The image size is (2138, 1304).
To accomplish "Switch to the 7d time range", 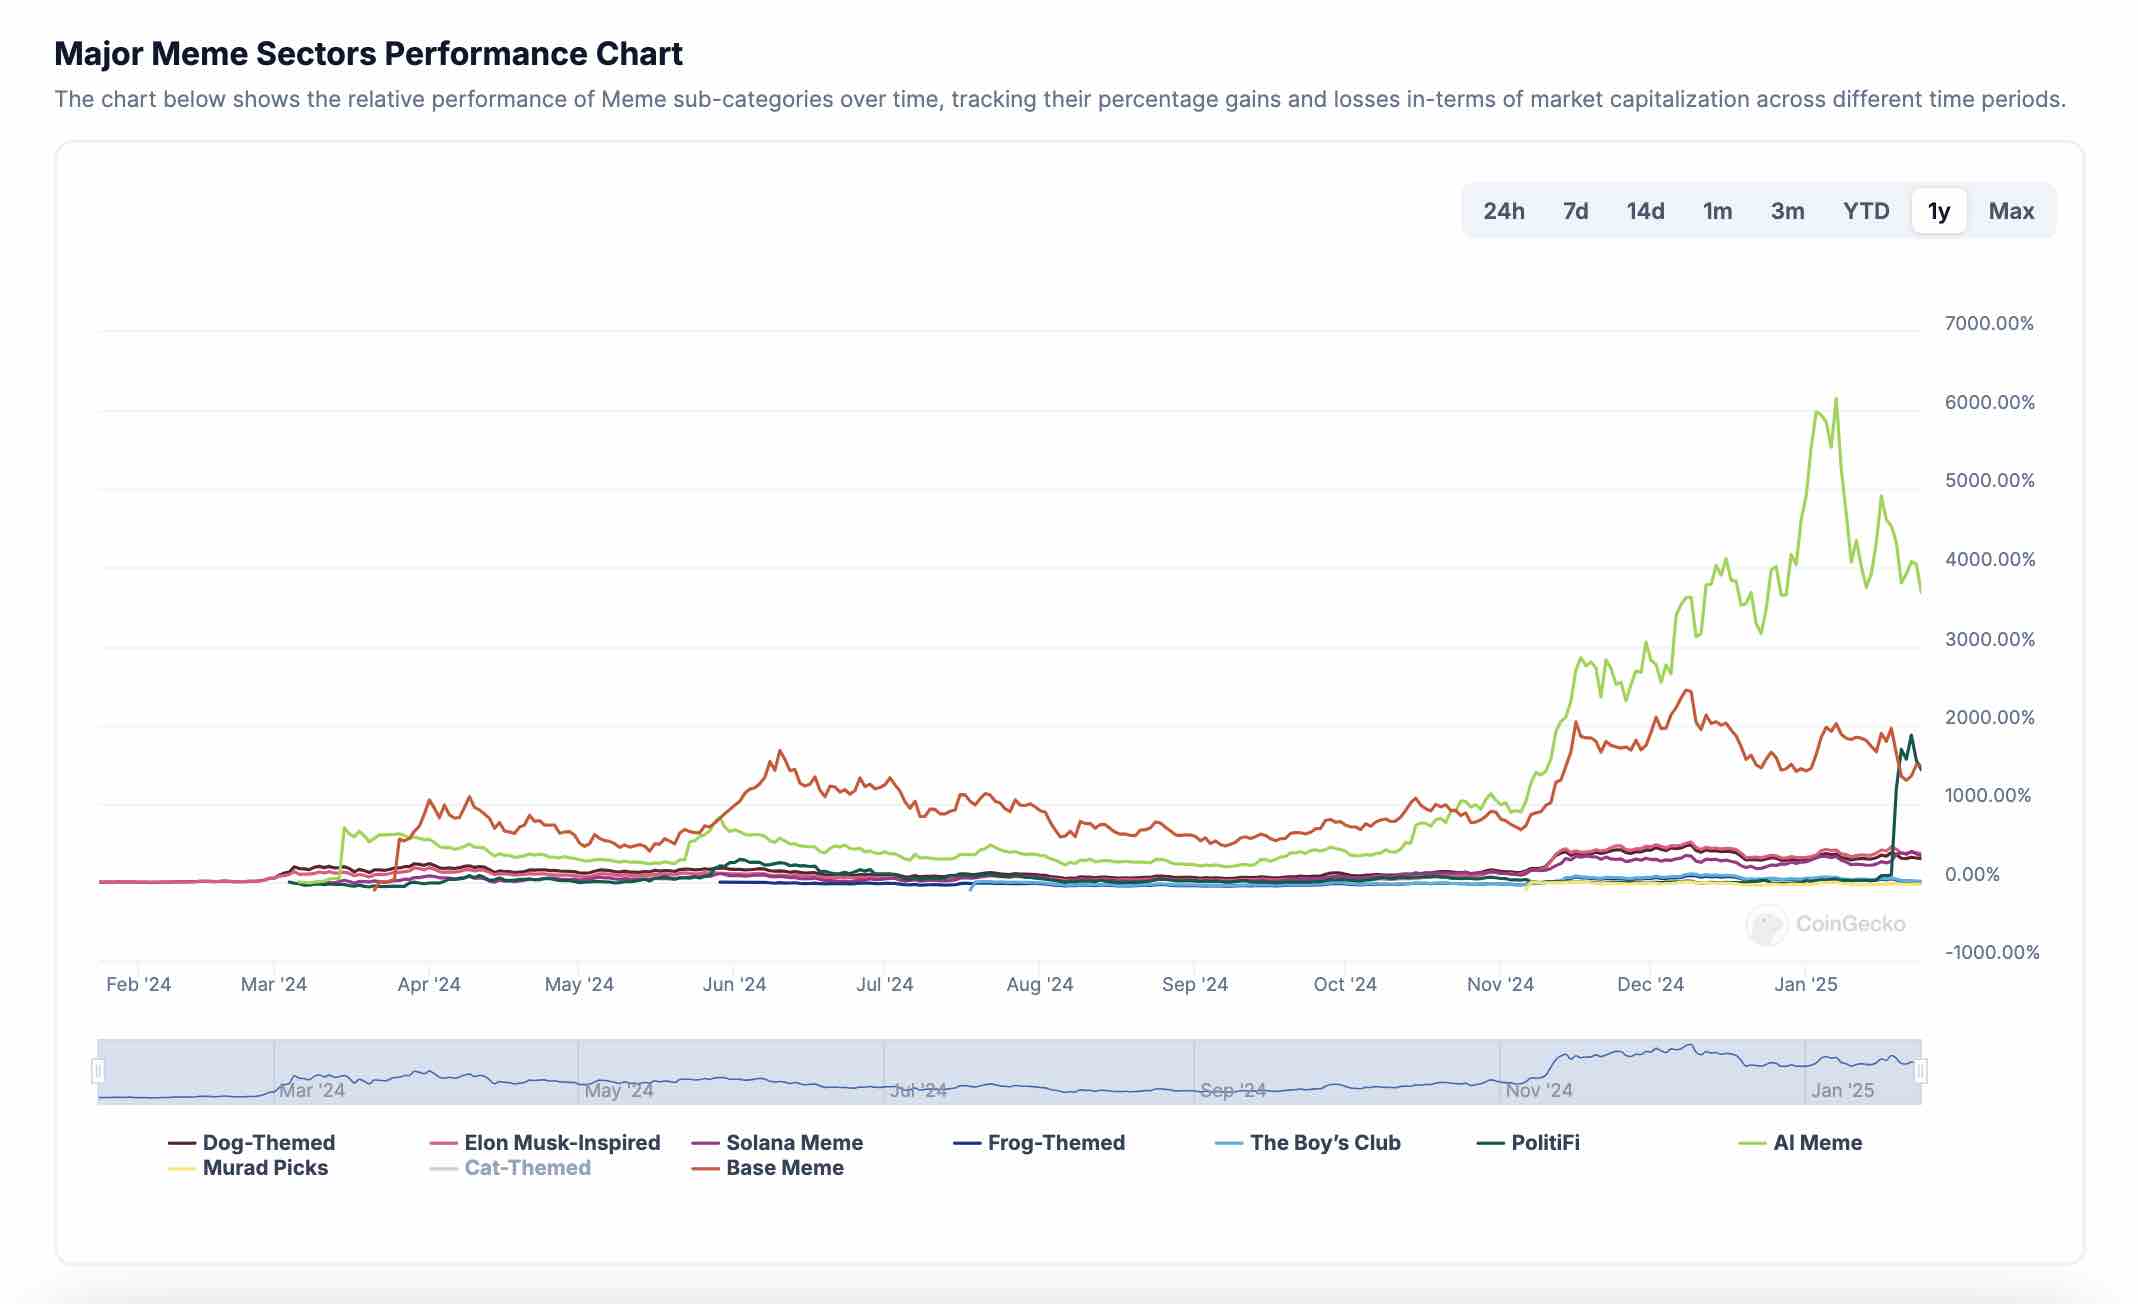I will point(1575,211).
